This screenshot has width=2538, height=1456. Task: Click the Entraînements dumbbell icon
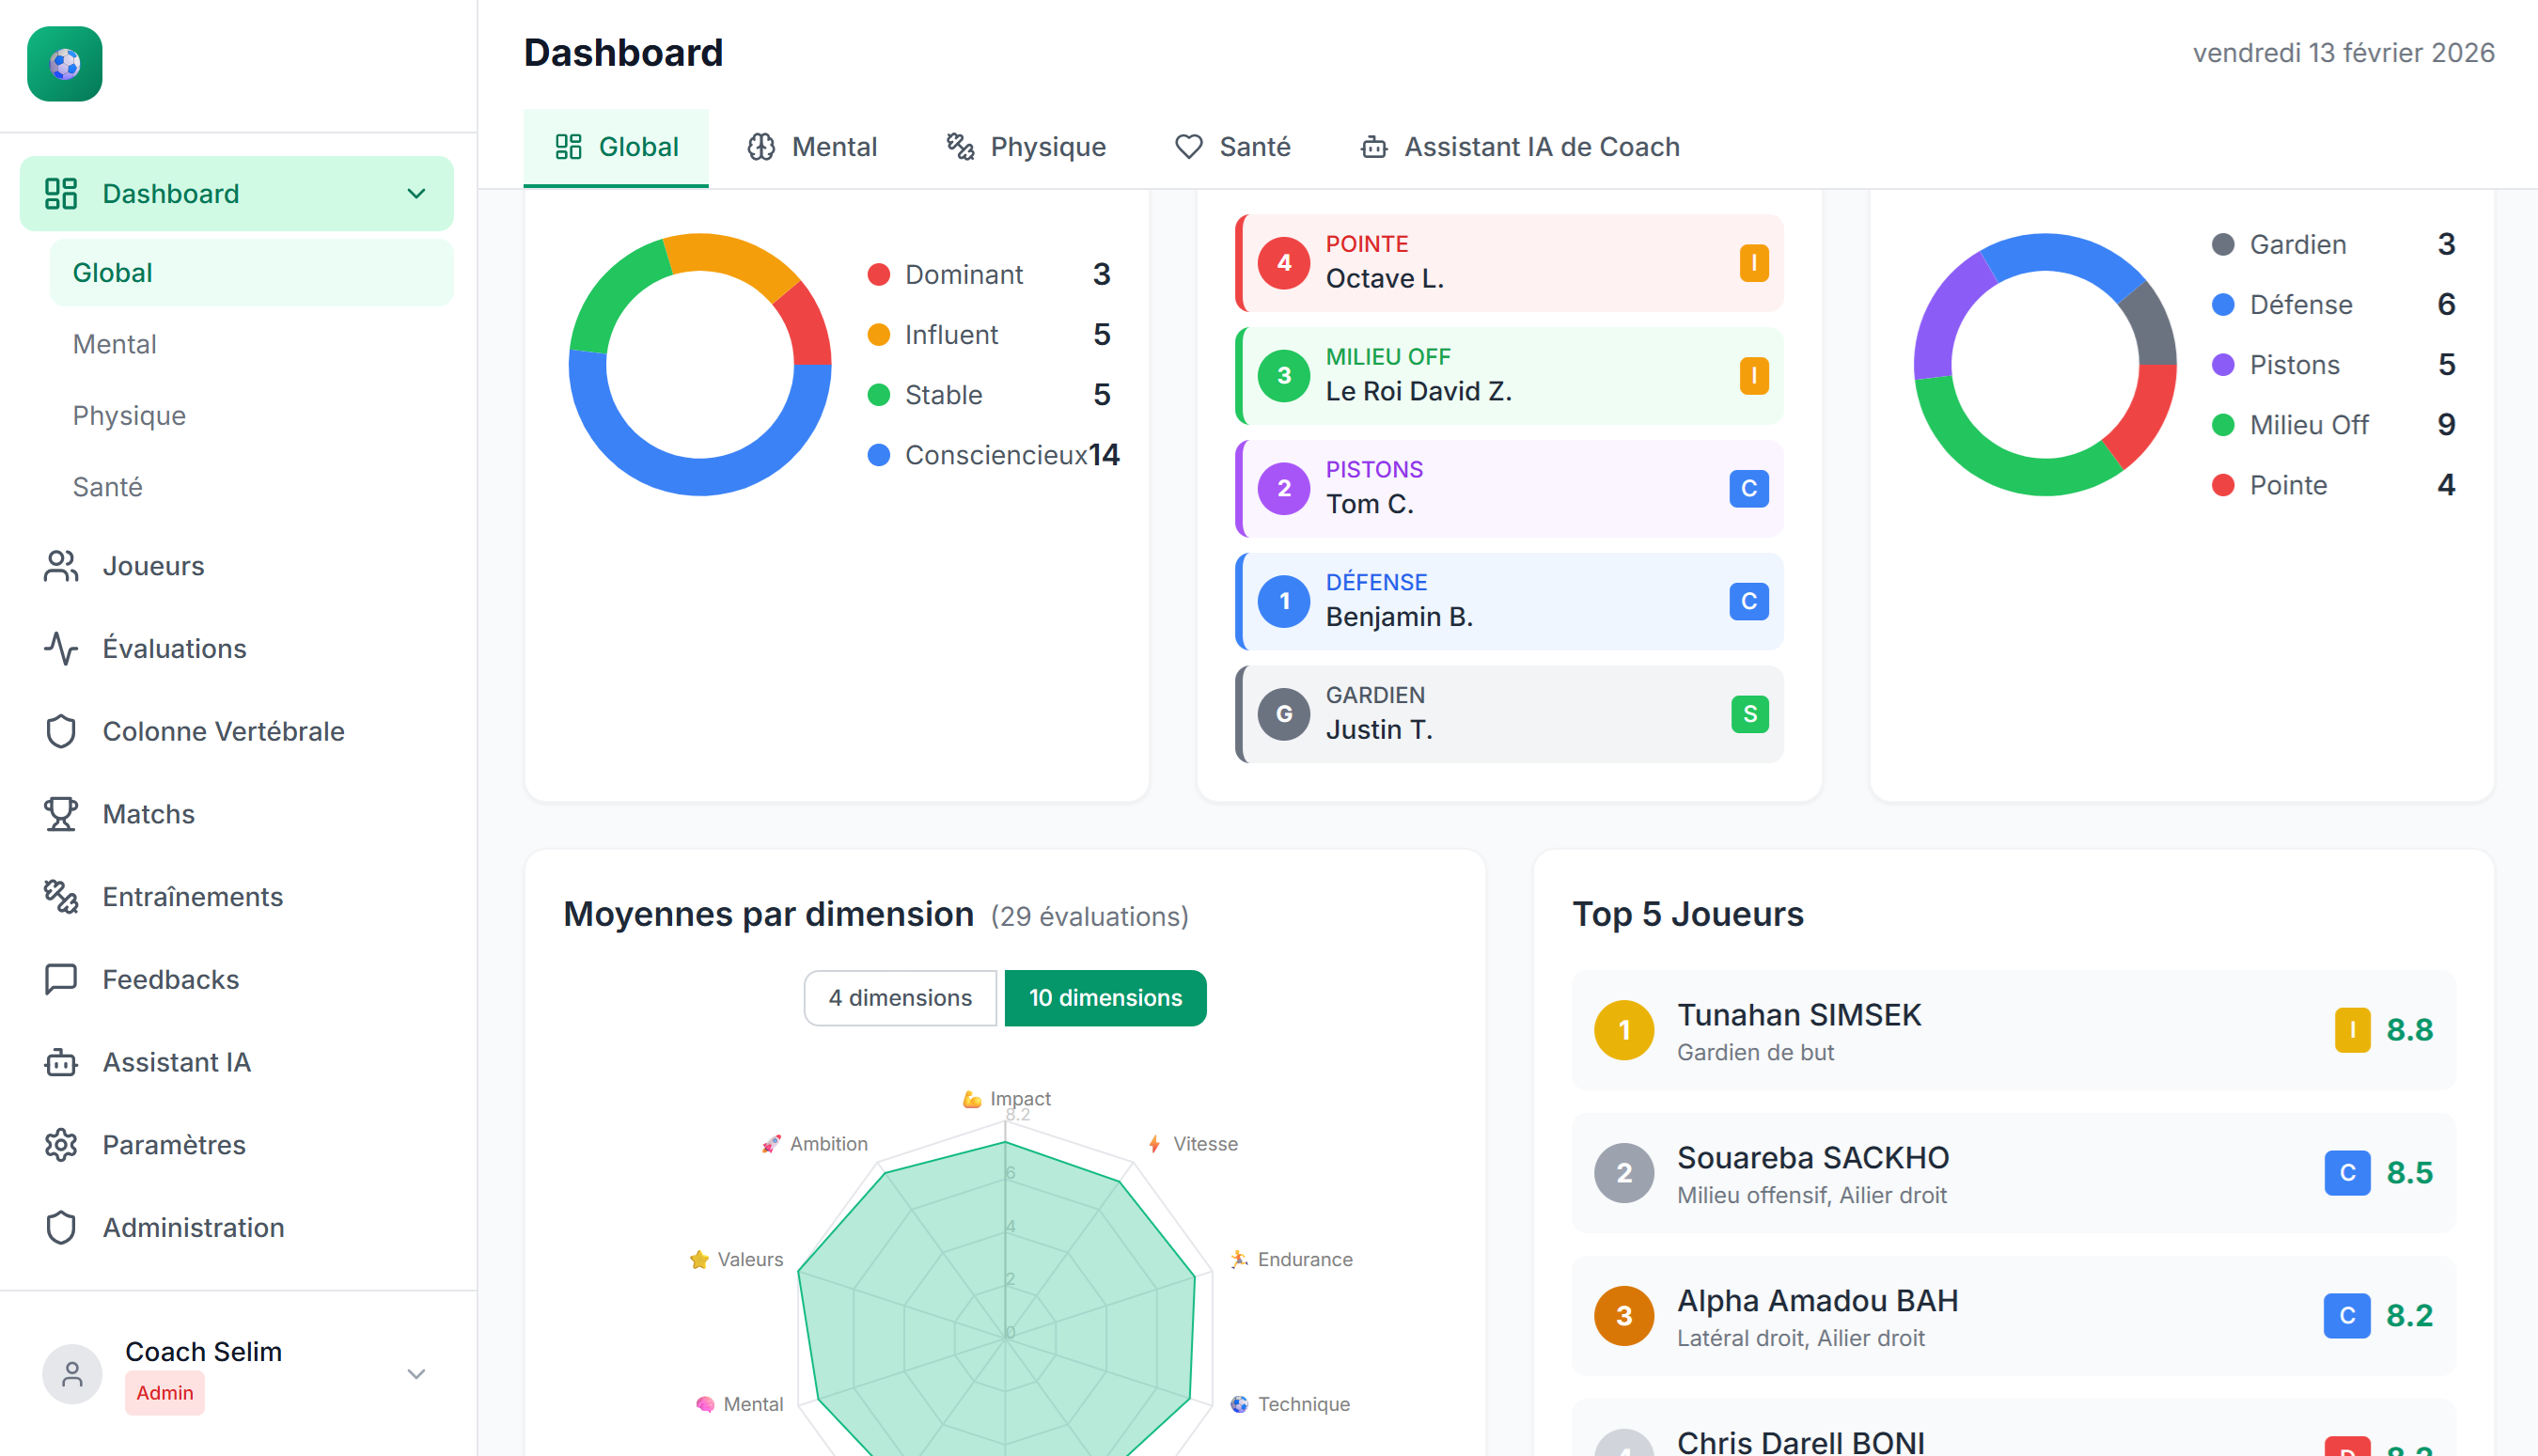[61, 897]
